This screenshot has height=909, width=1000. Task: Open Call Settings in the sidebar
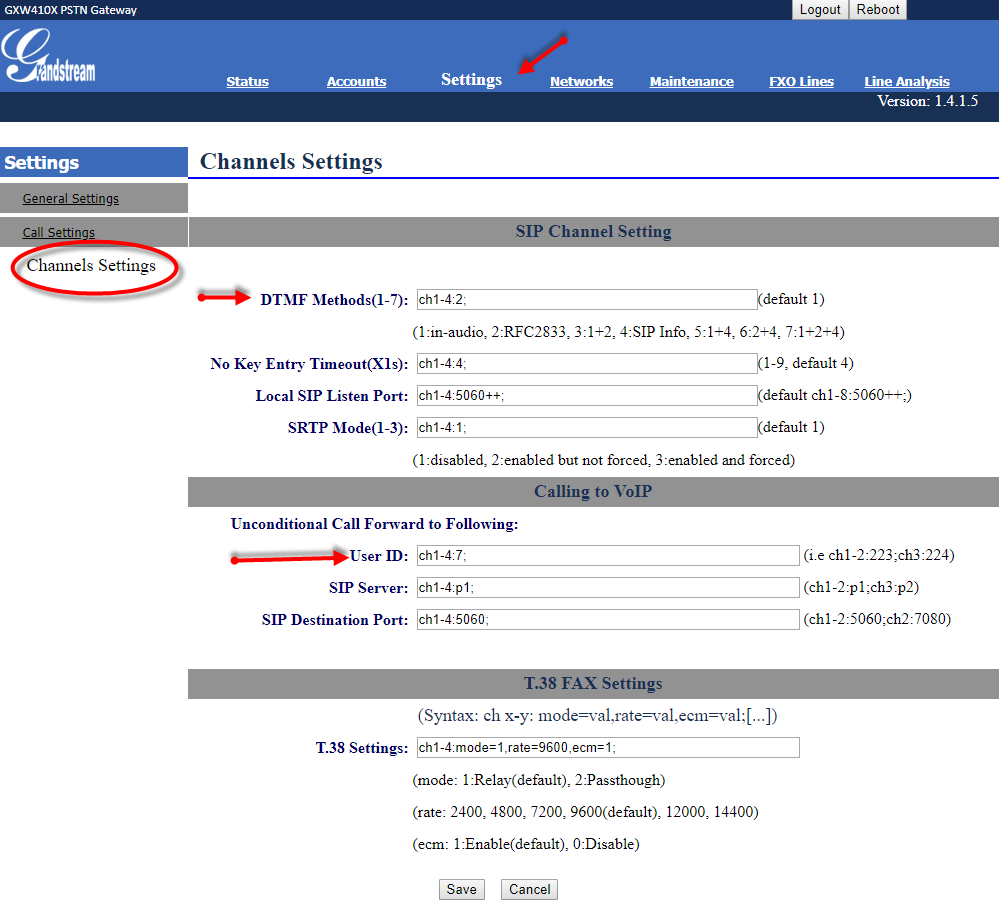tap(59, 232)
